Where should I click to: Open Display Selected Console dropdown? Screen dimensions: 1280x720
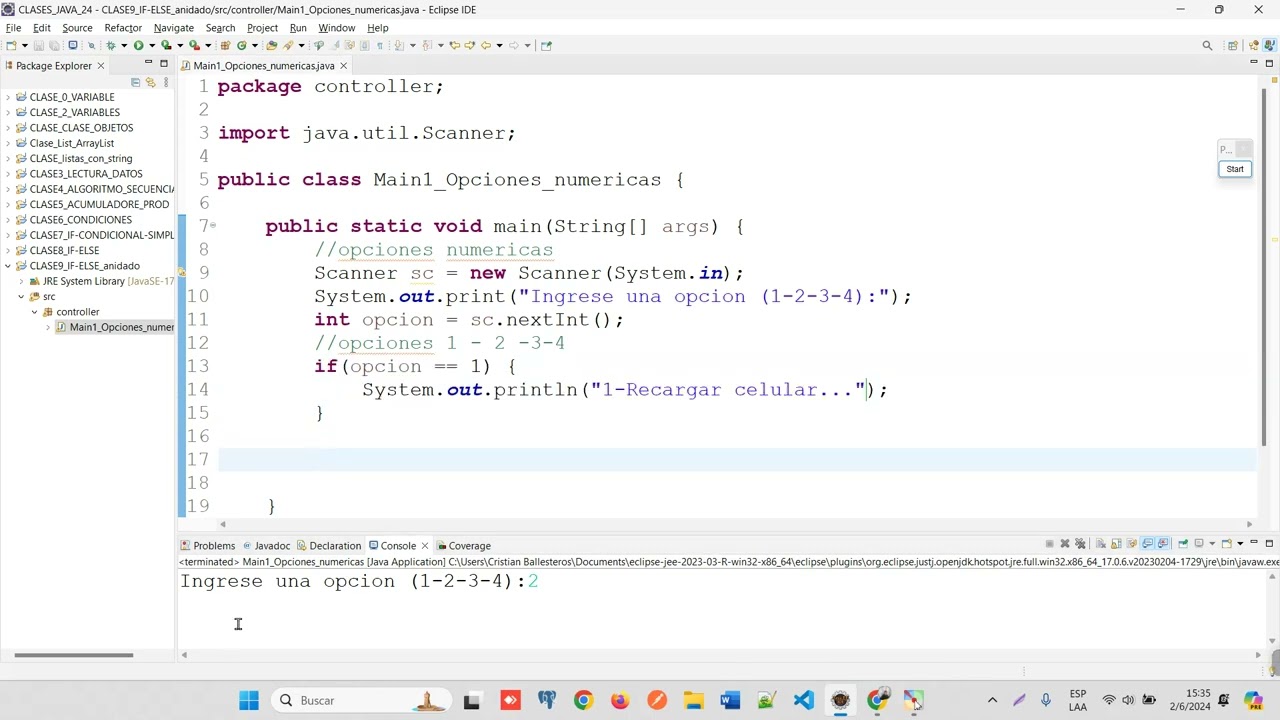pos(1212,544)
